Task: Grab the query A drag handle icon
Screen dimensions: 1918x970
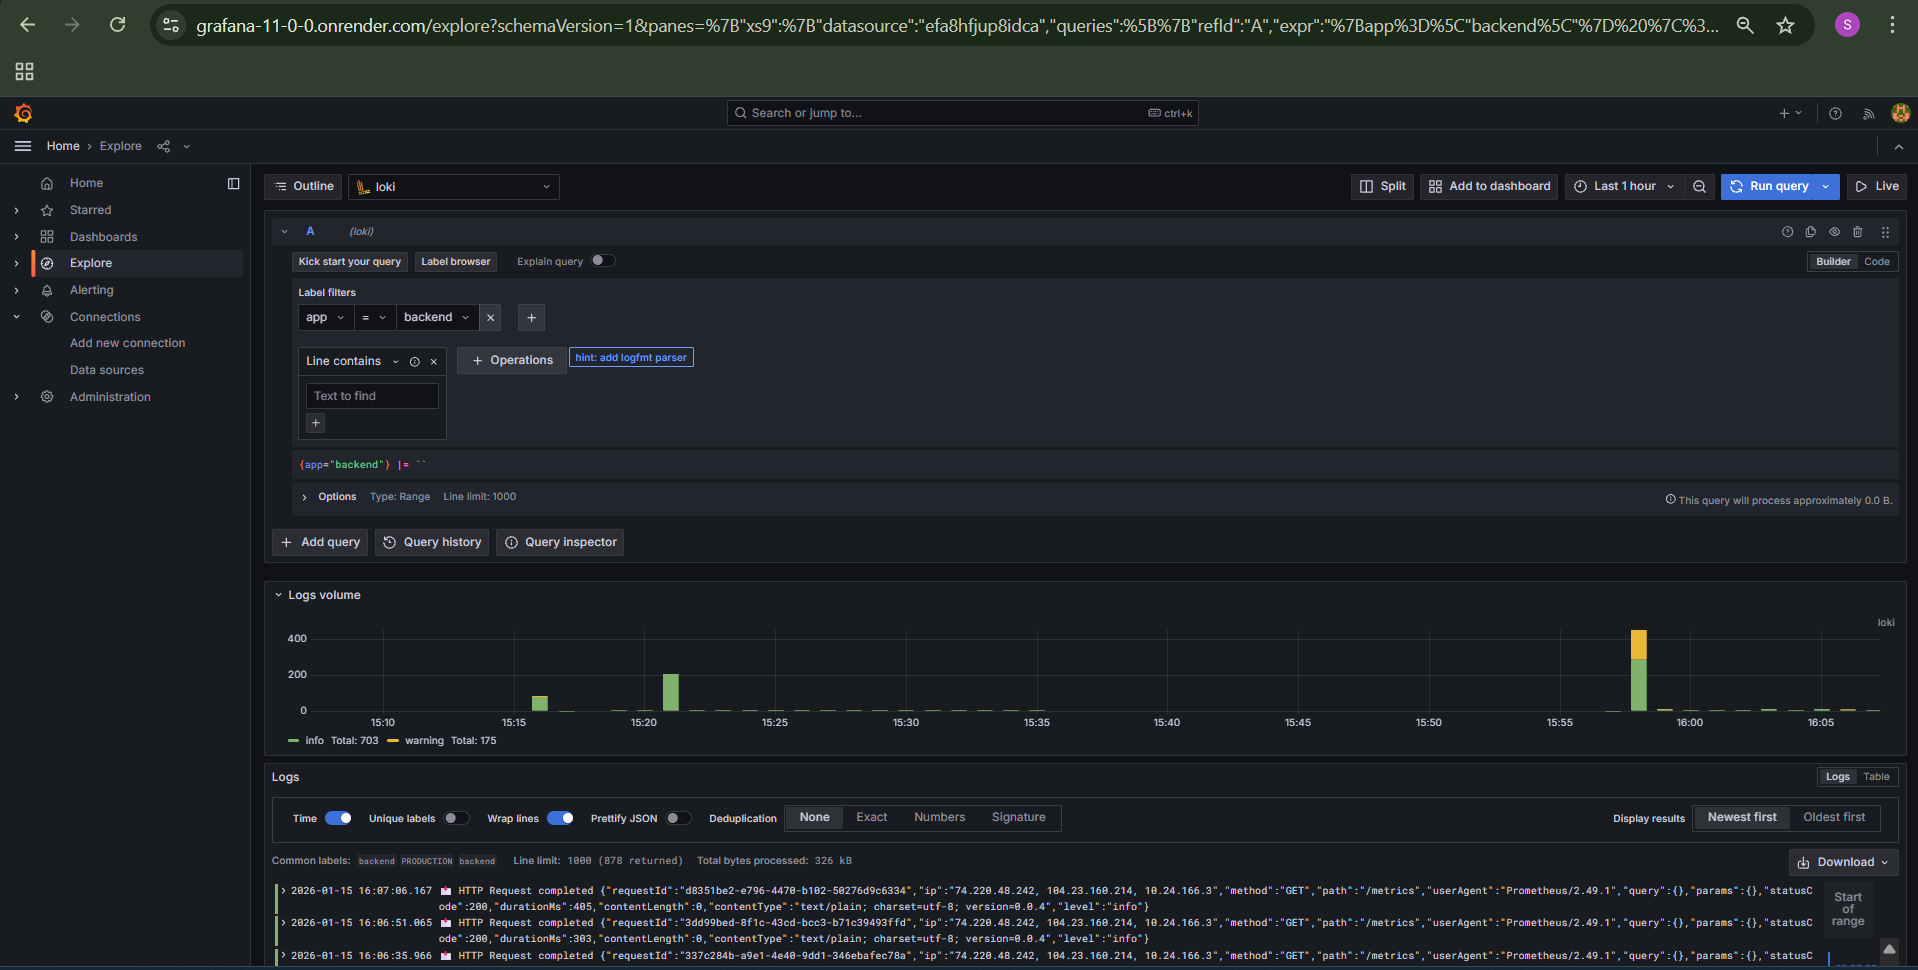Action: tap(1885, 231)
